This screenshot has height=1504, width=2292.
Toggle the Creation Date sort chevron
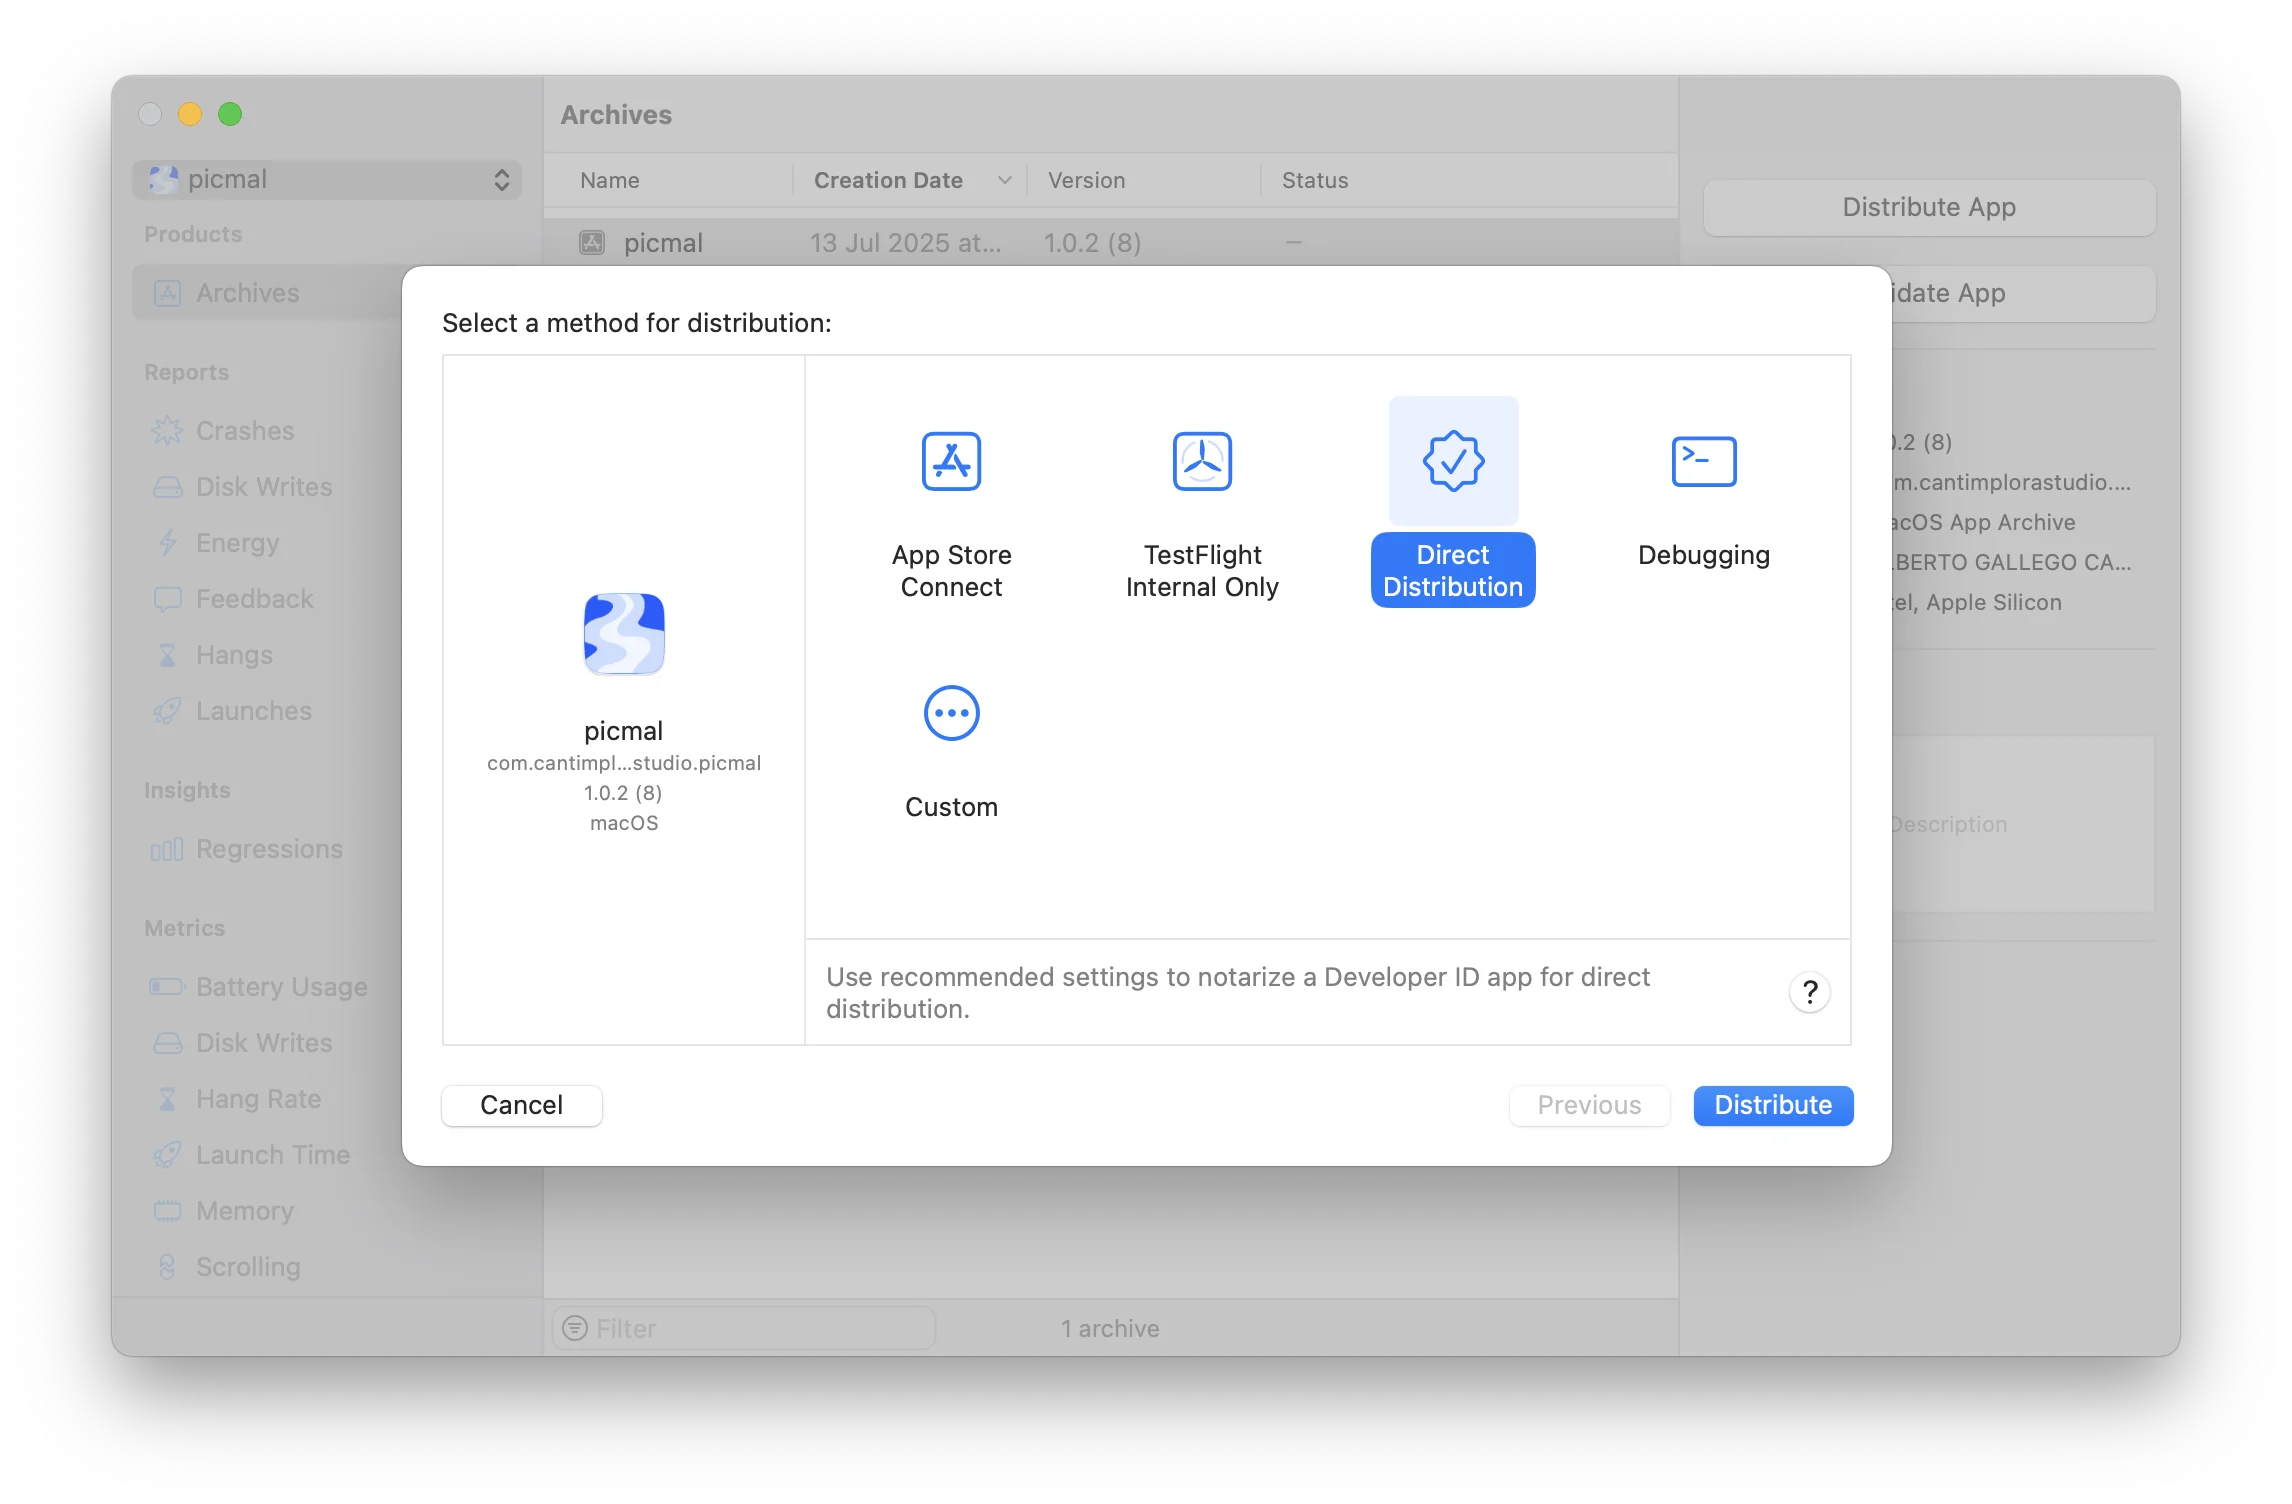click(x=1004, y=180)
